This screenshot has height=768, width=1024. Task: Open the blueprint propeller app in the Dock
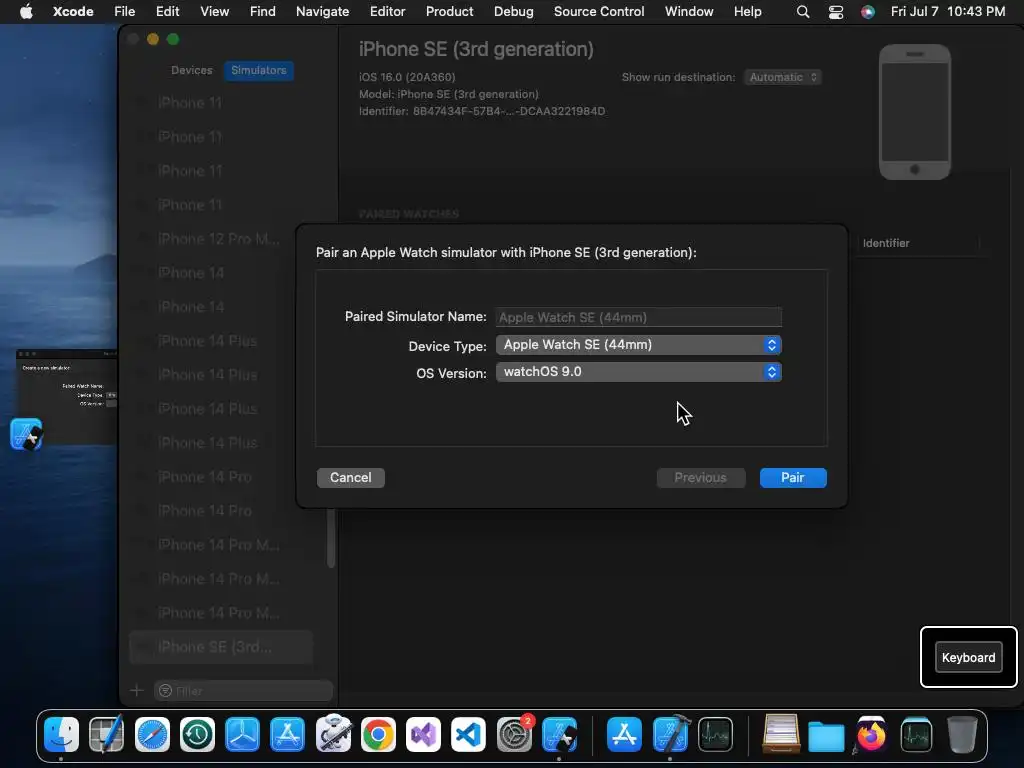click(242, 735)
